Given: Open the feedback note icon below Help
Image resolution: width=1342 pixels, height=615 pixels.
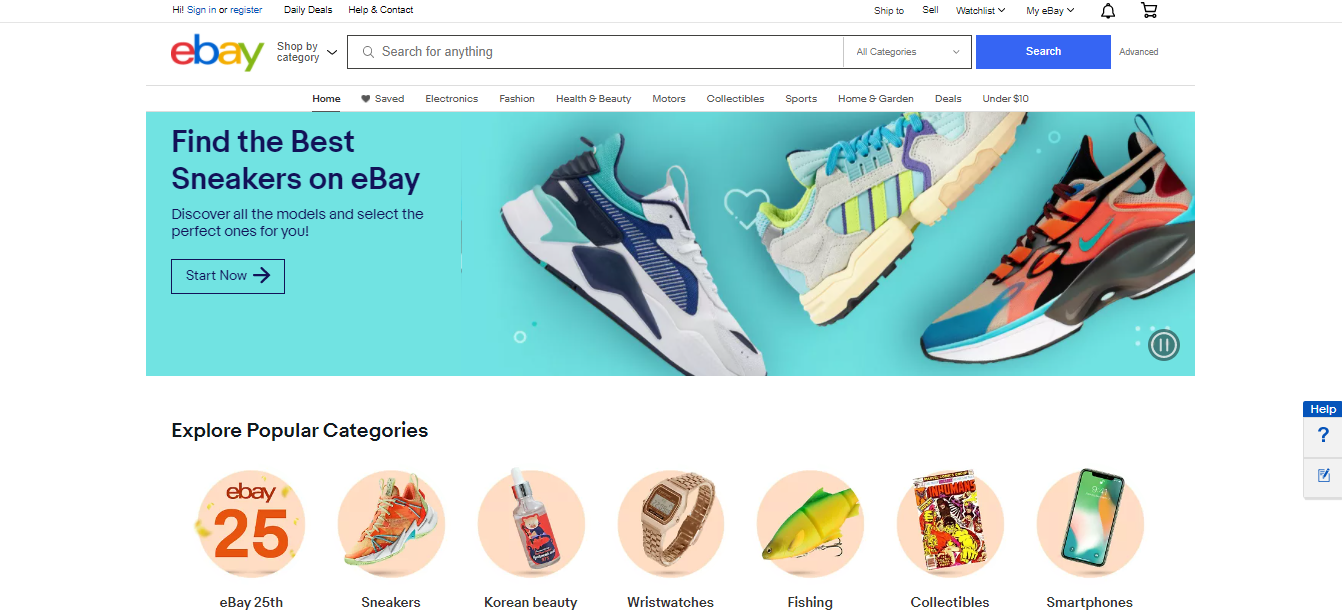Looking at the screenshot, I should click(1324, 475).
